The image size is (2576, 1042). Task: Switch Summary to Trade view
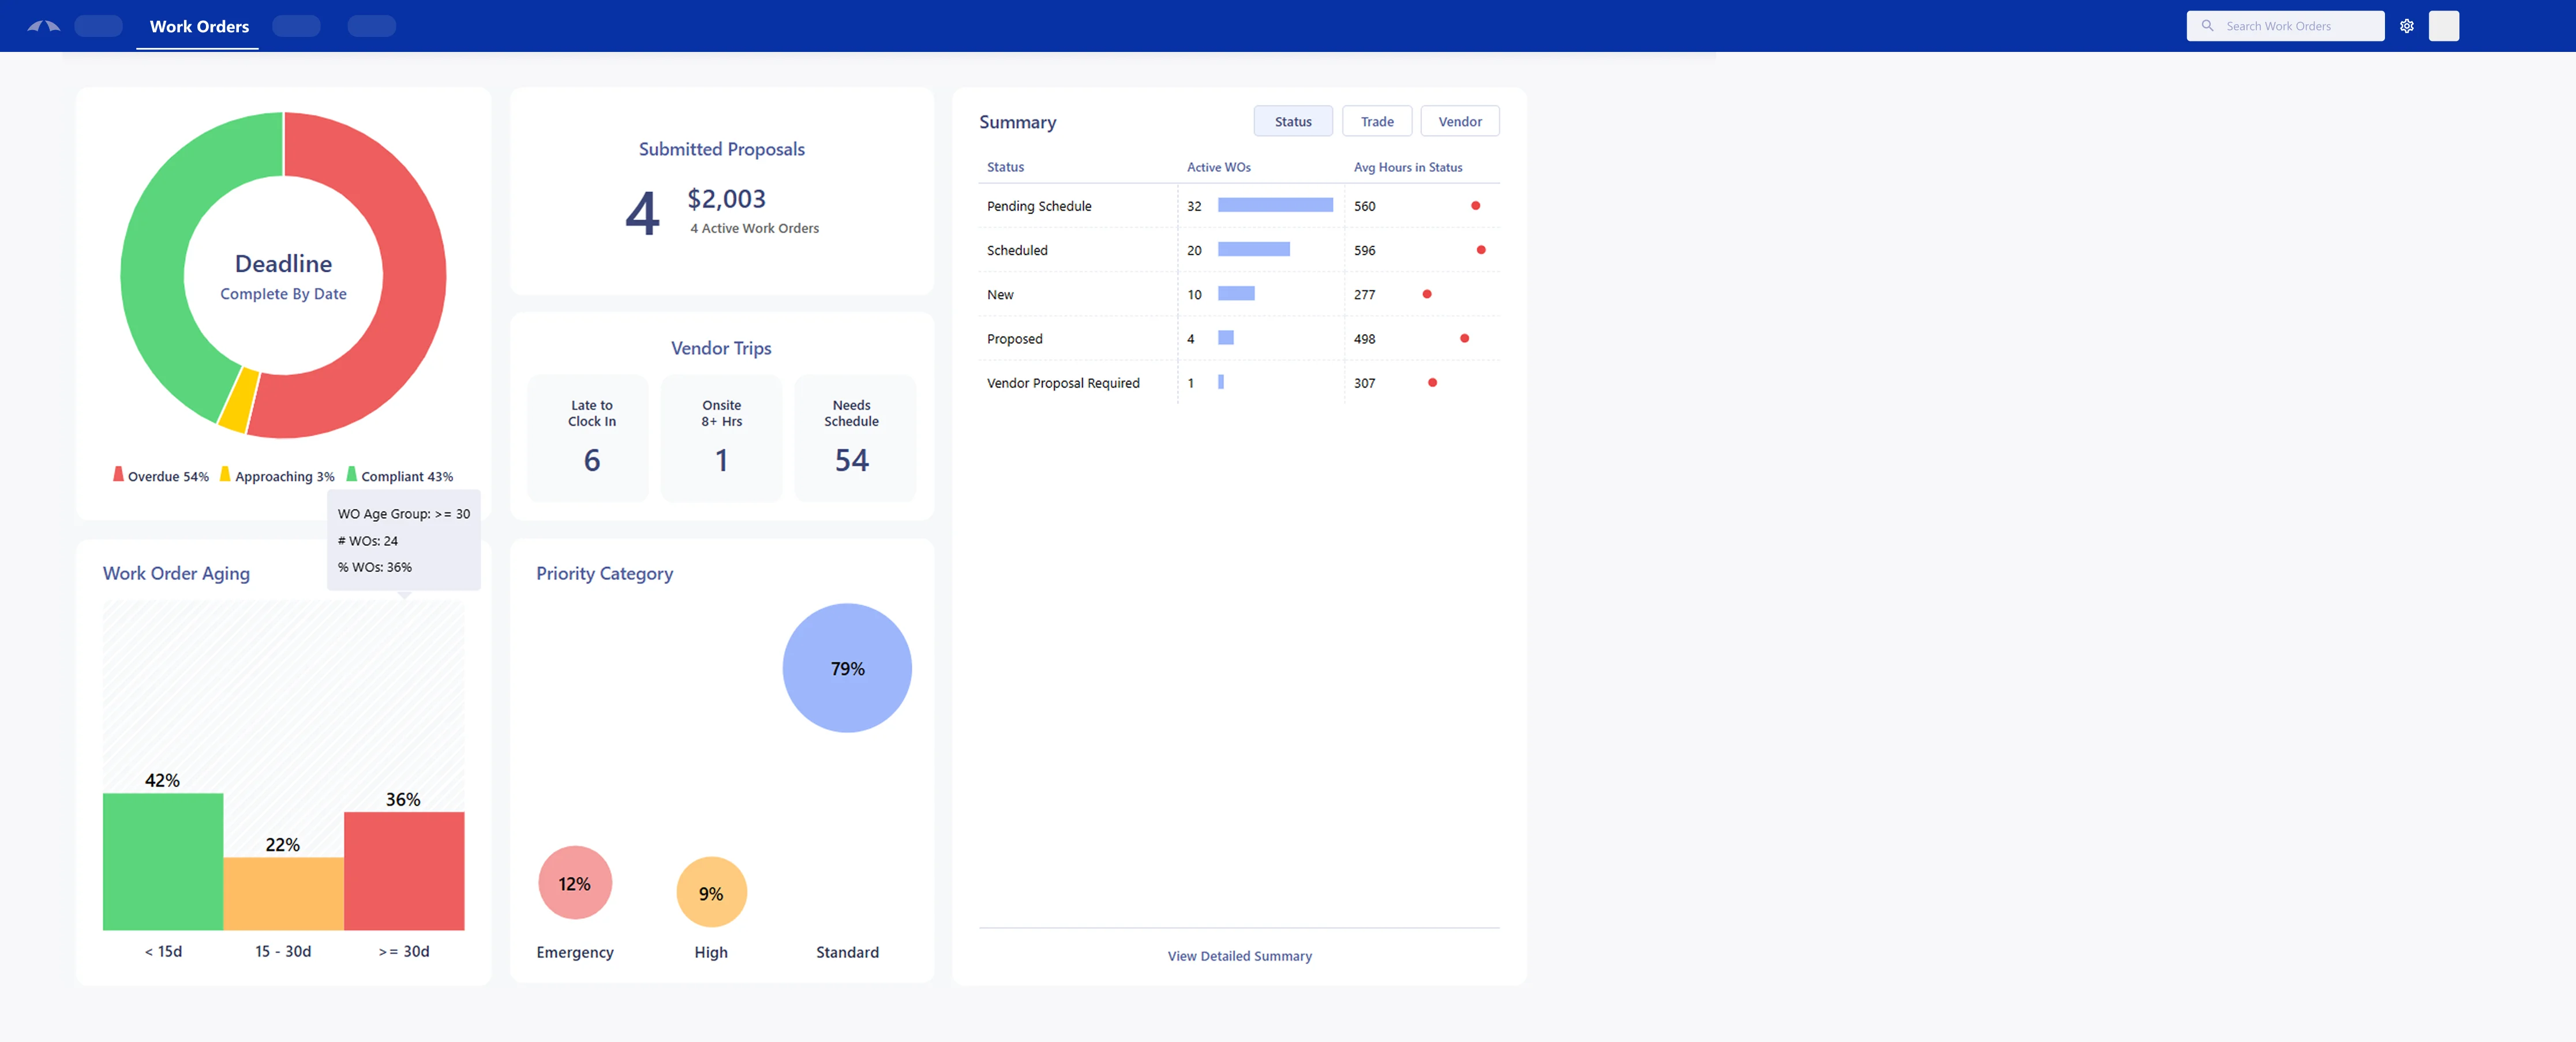click(1376, 121)
